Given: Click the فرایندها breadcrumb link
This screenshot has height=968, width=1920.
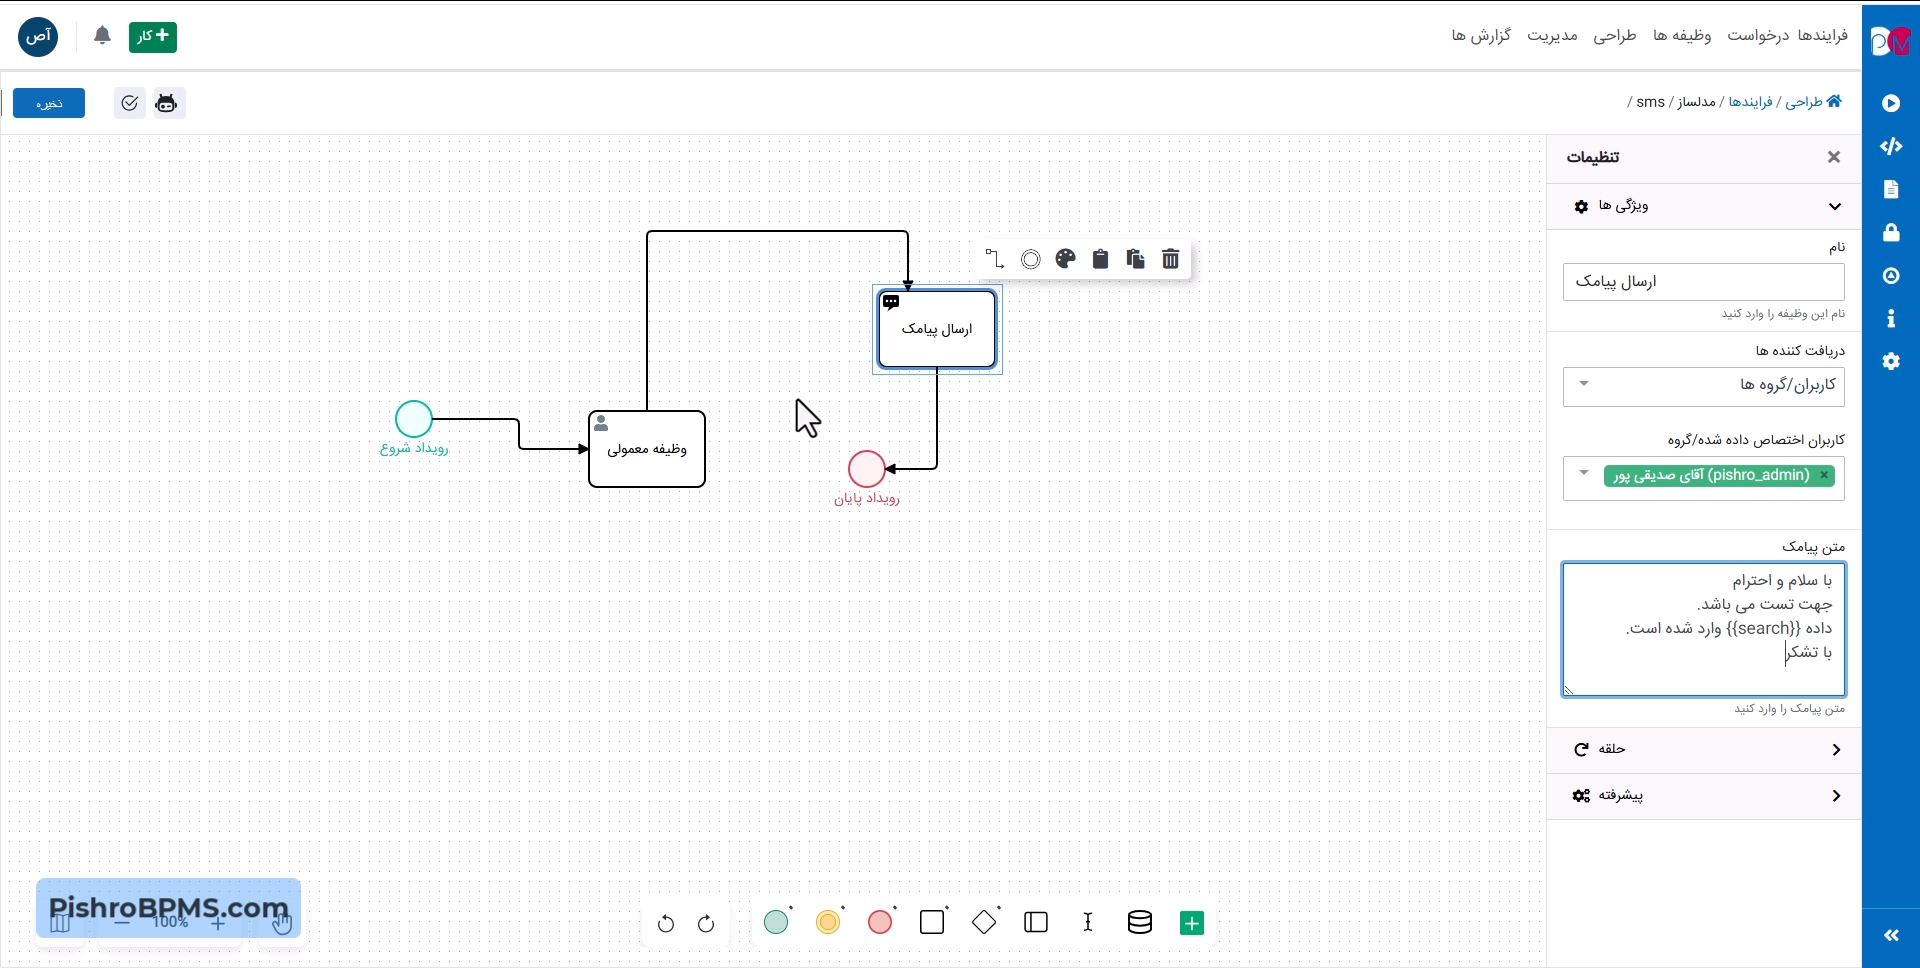Looking at the screenshot, I should (x=1750, y=102).
